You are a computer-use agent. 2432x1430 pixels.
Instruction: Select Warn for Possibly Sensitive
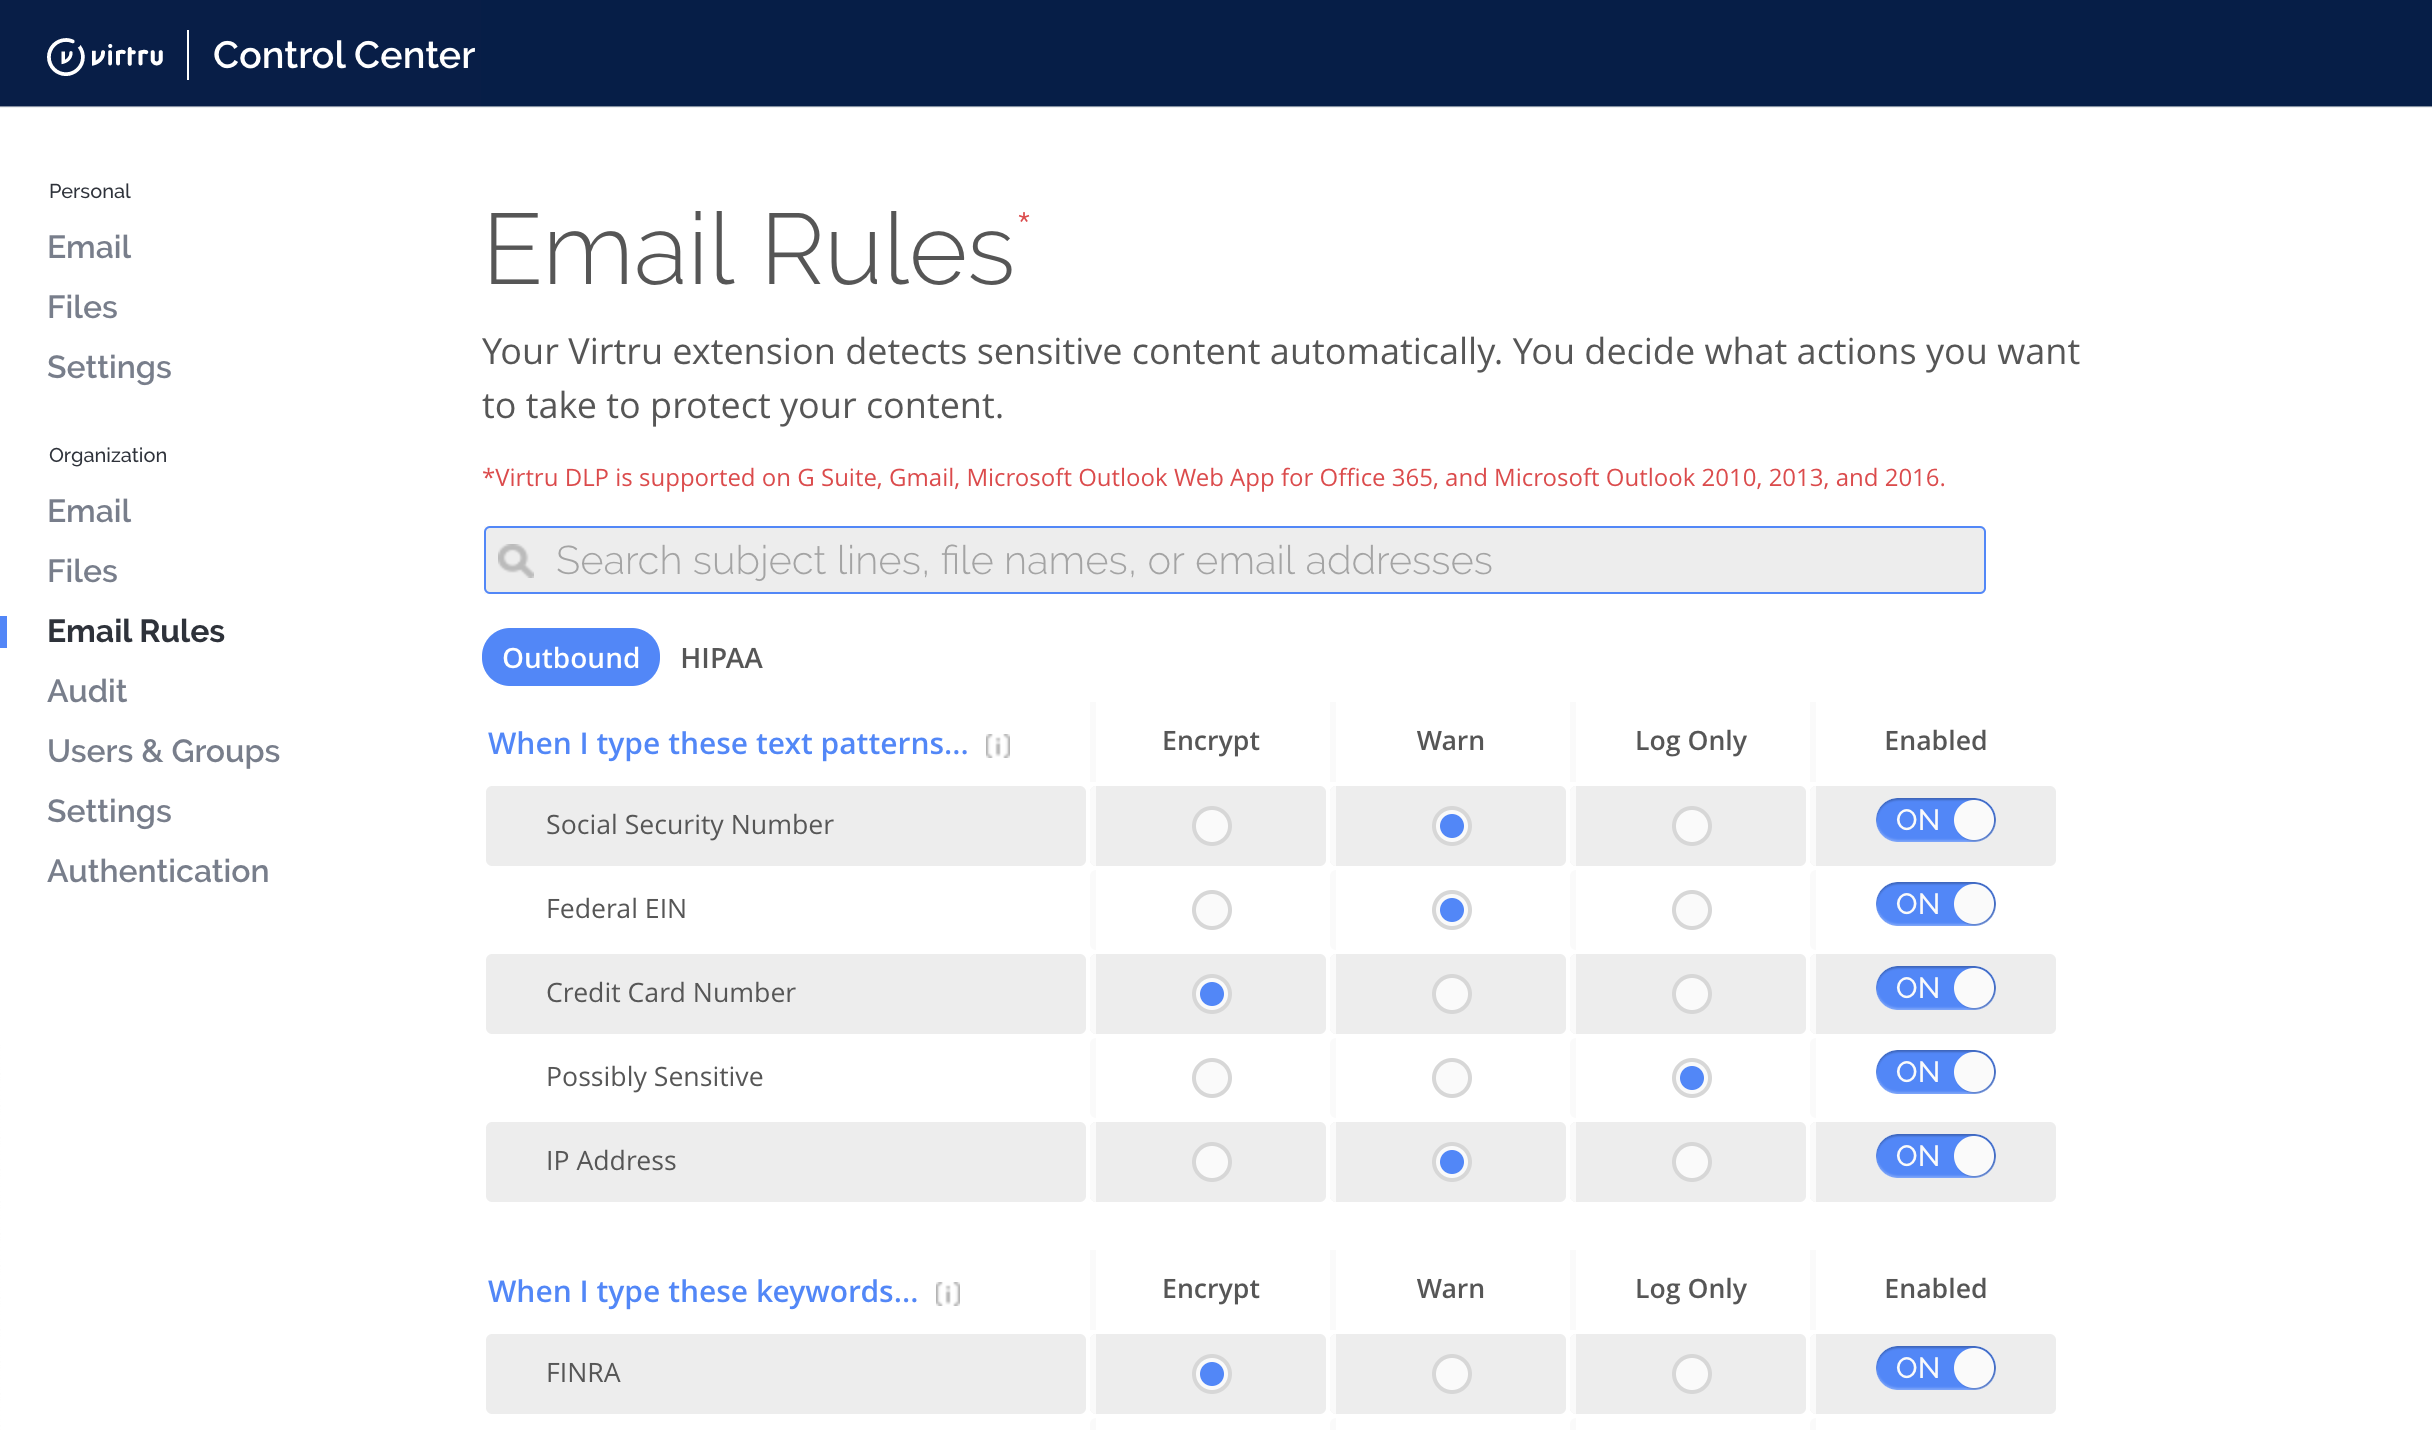[x=1451, y=1078]
